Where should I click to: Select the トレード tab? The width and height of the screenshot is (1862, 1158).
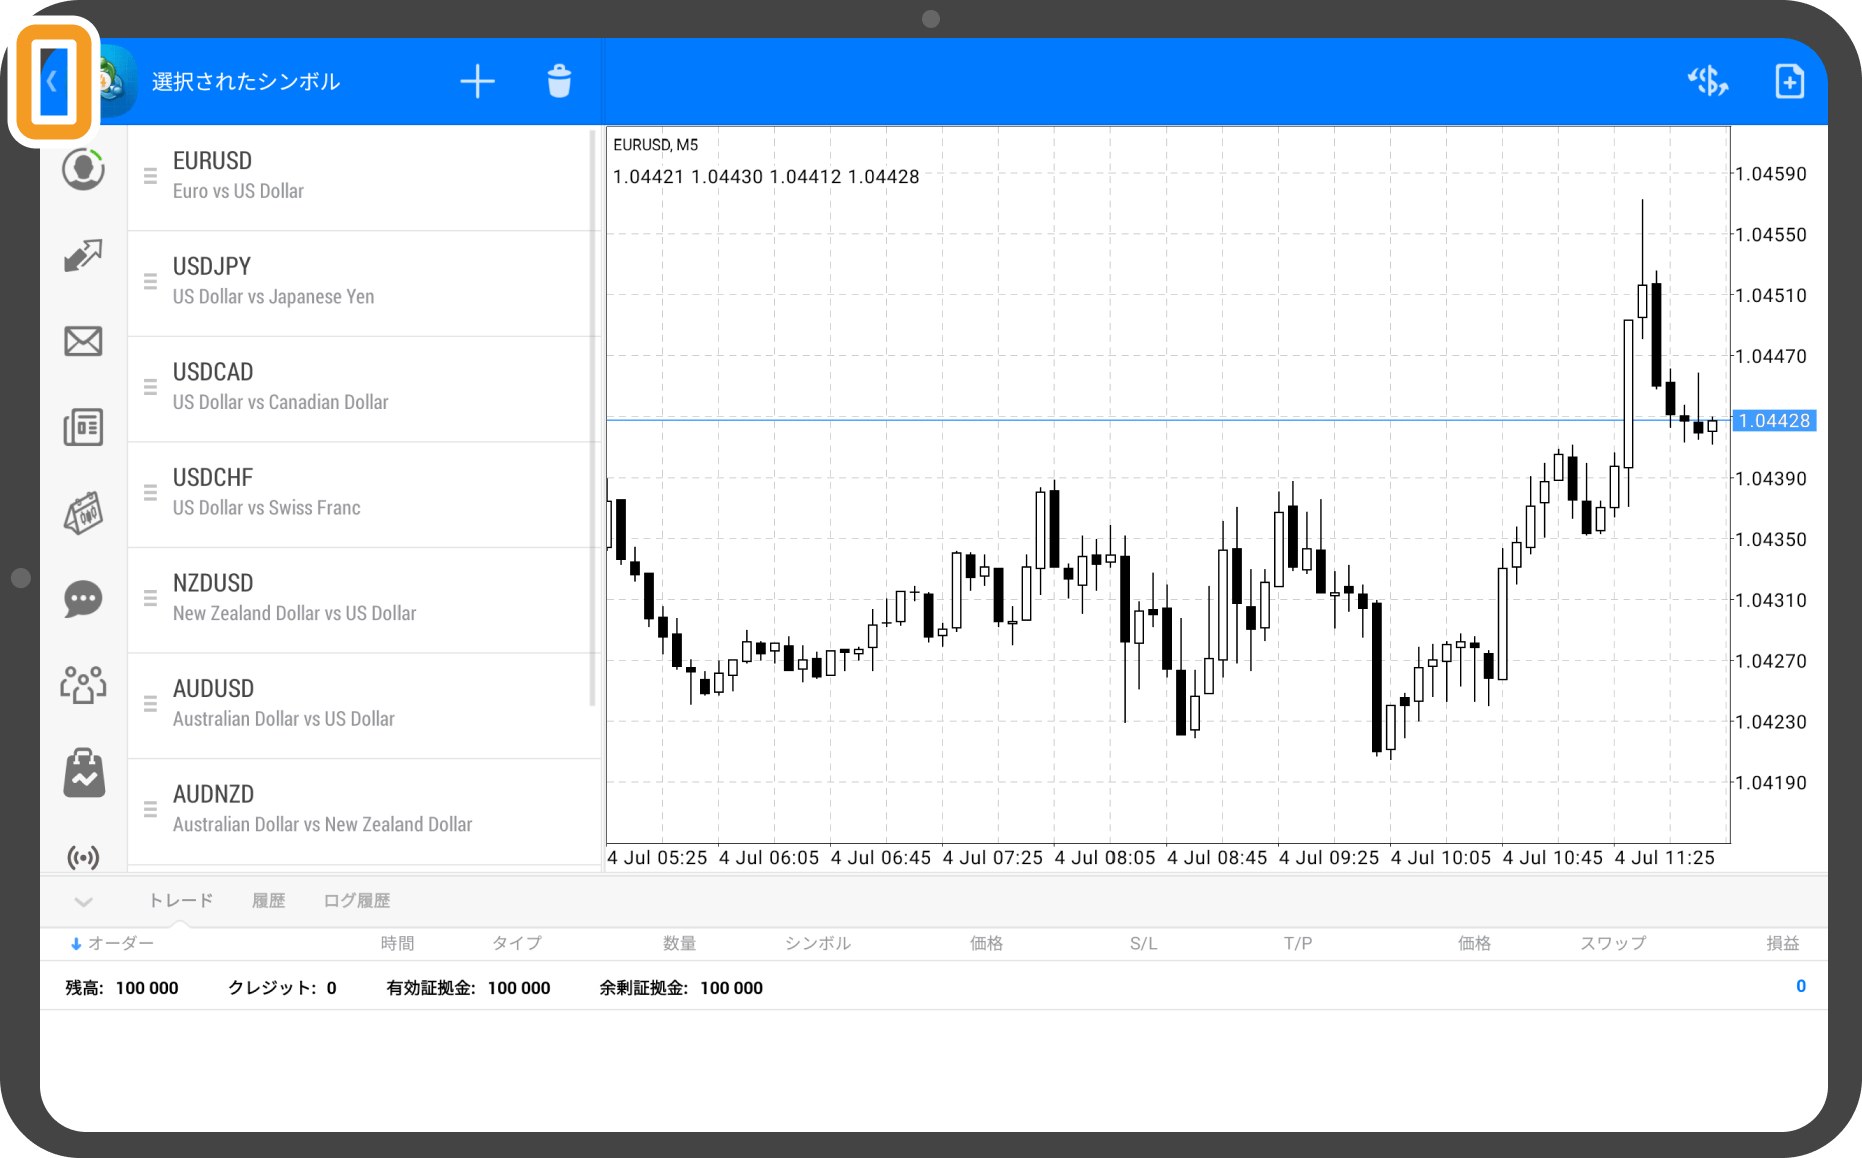[x=181, y=901]
